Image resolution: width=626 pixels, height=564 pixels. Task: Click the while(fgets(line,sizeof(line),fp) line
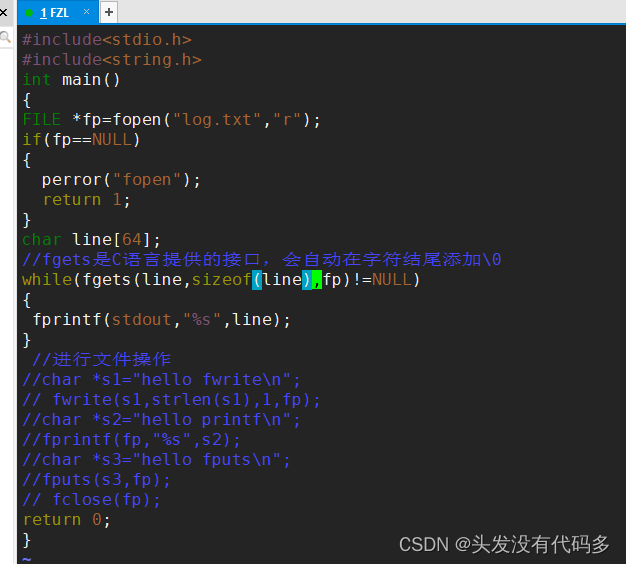(x=221, y=279)
